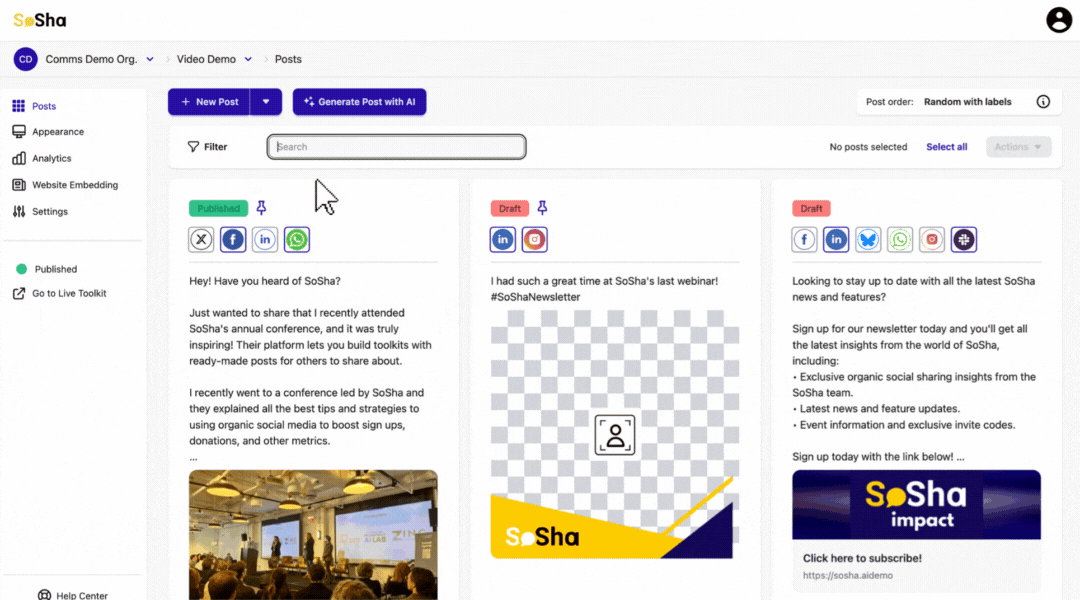Click the post order info icon

pyautogui.click(x=1043, y=102)
